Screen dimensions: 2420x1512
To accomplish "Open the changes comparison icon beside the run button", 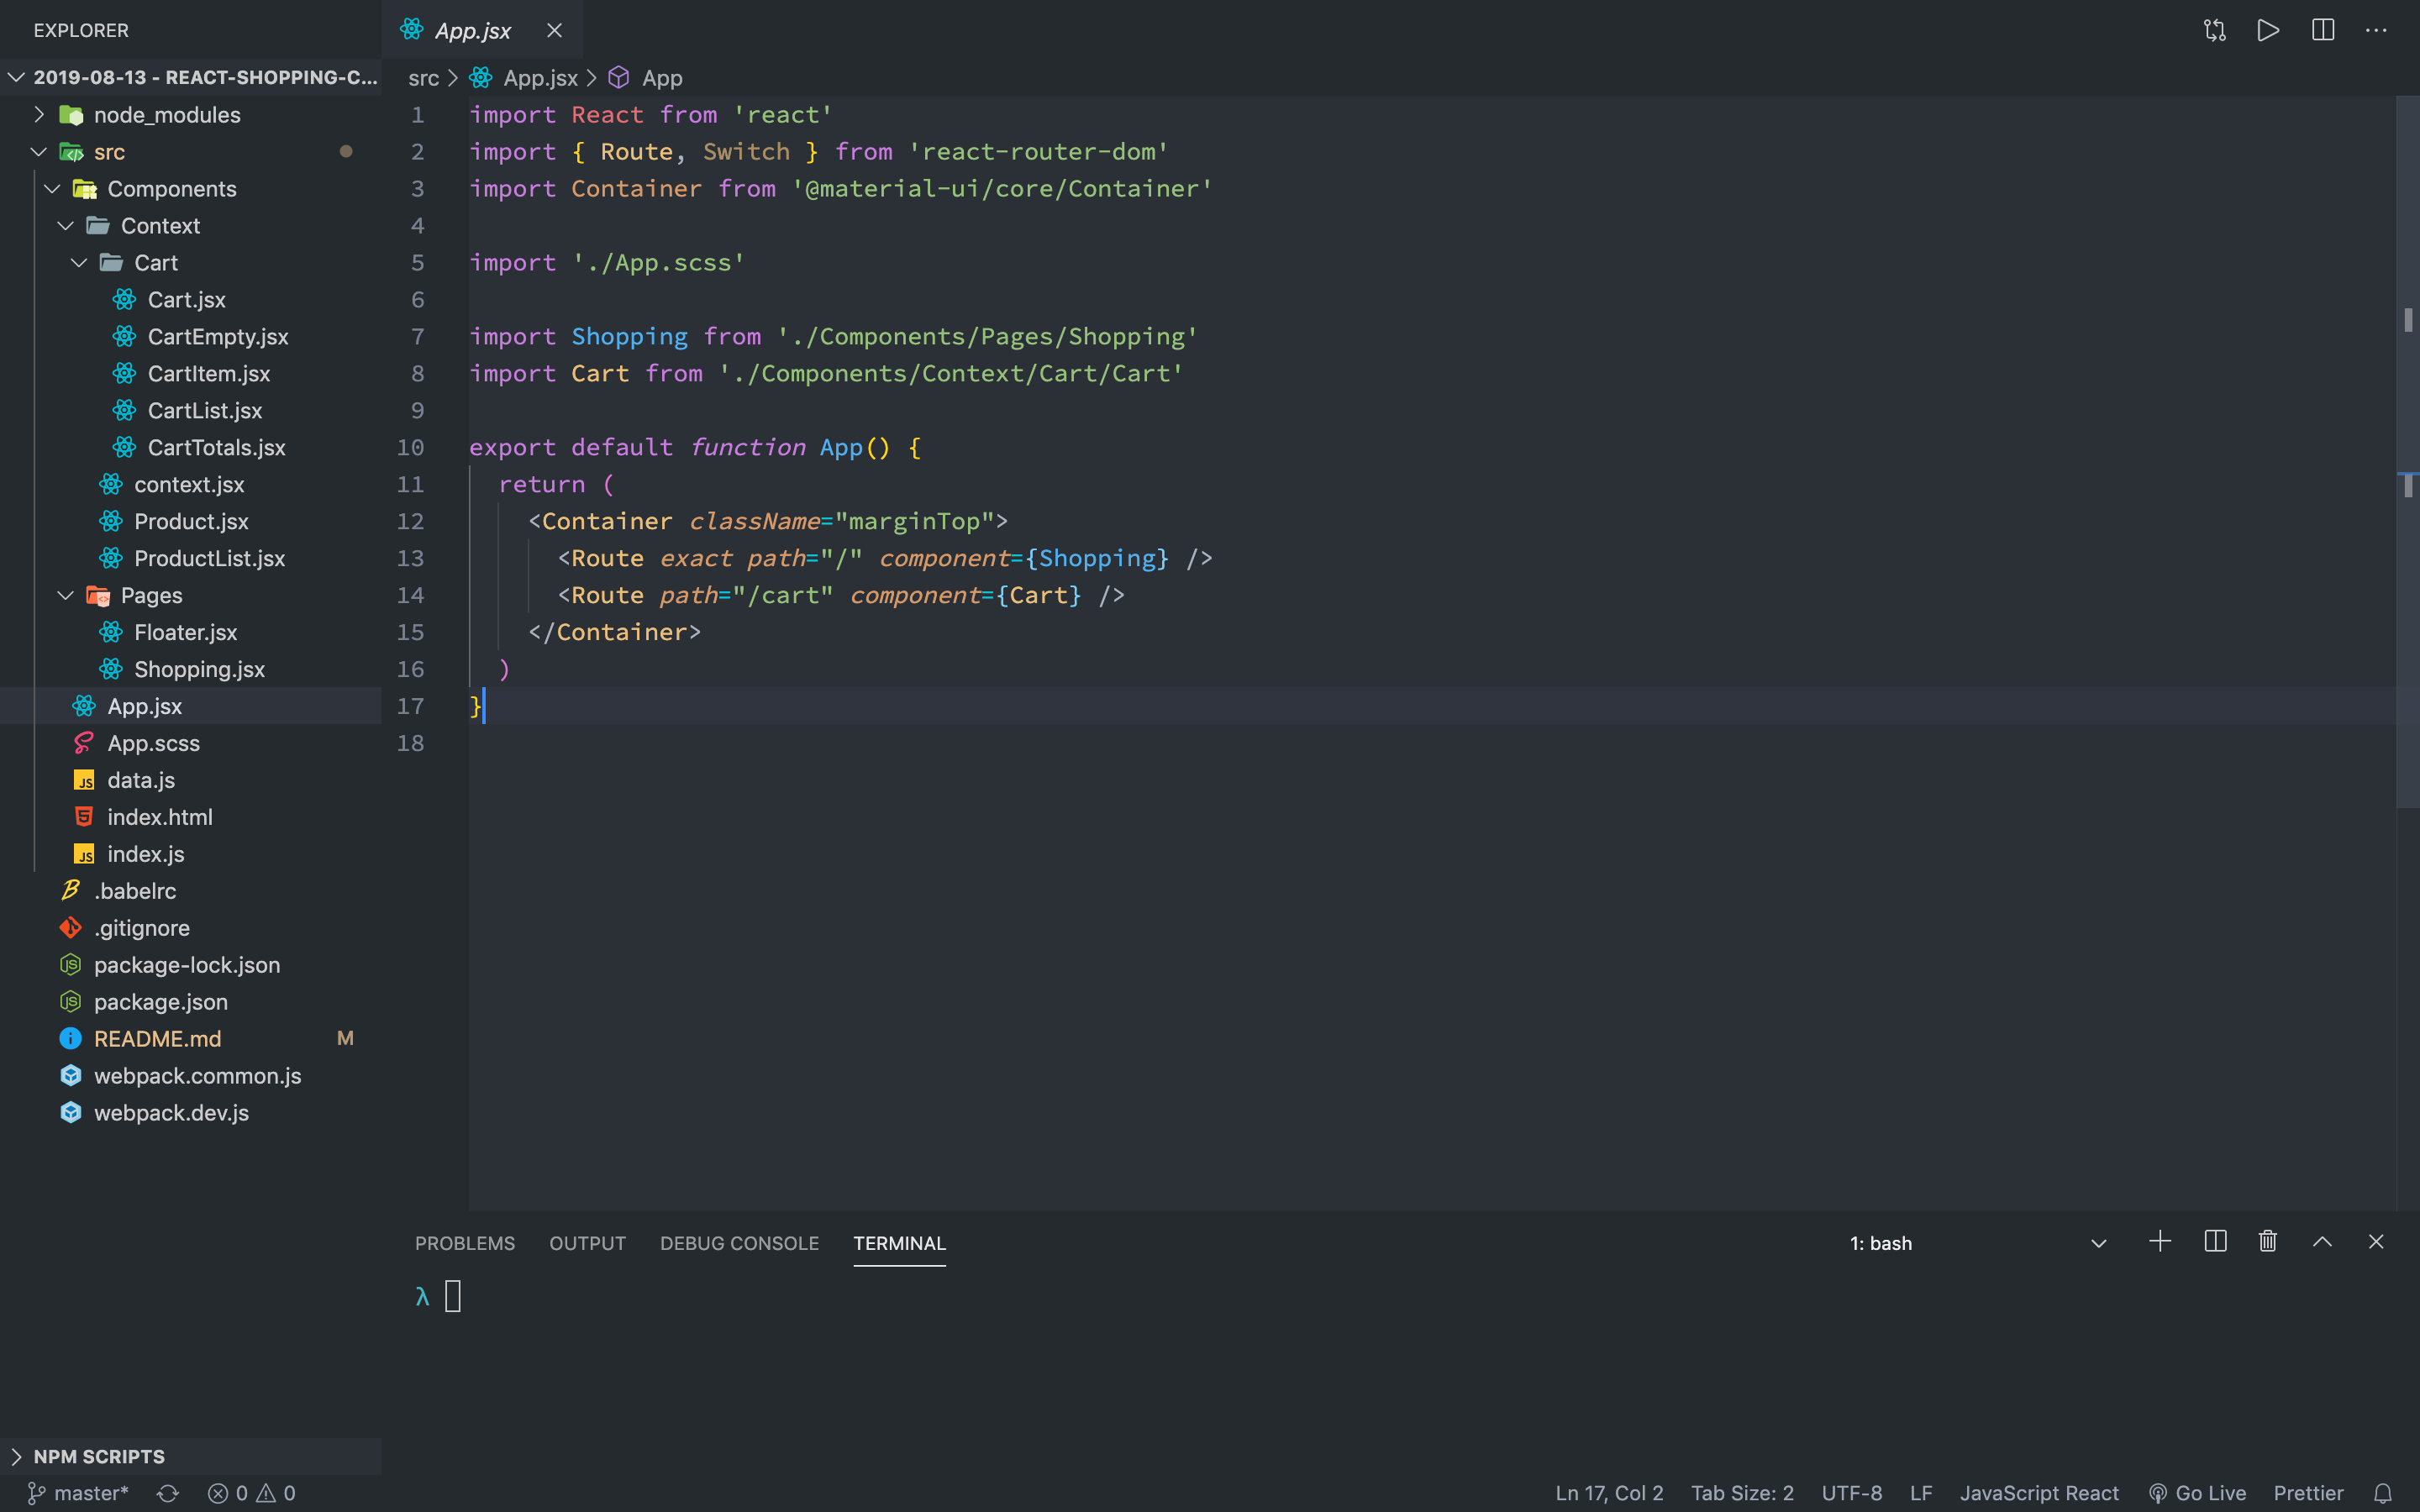I will pos(2214,30).
